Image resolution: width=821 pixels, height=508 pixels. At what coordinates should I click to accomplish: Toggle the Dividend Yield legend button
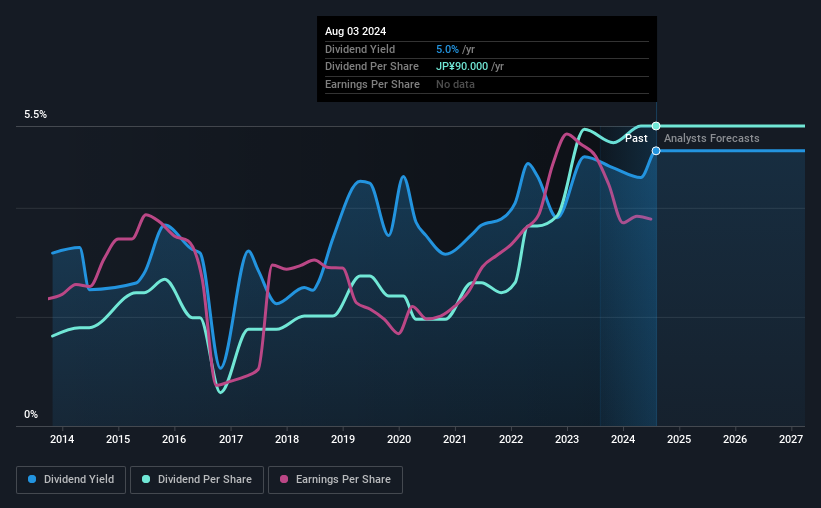point(71,480)
